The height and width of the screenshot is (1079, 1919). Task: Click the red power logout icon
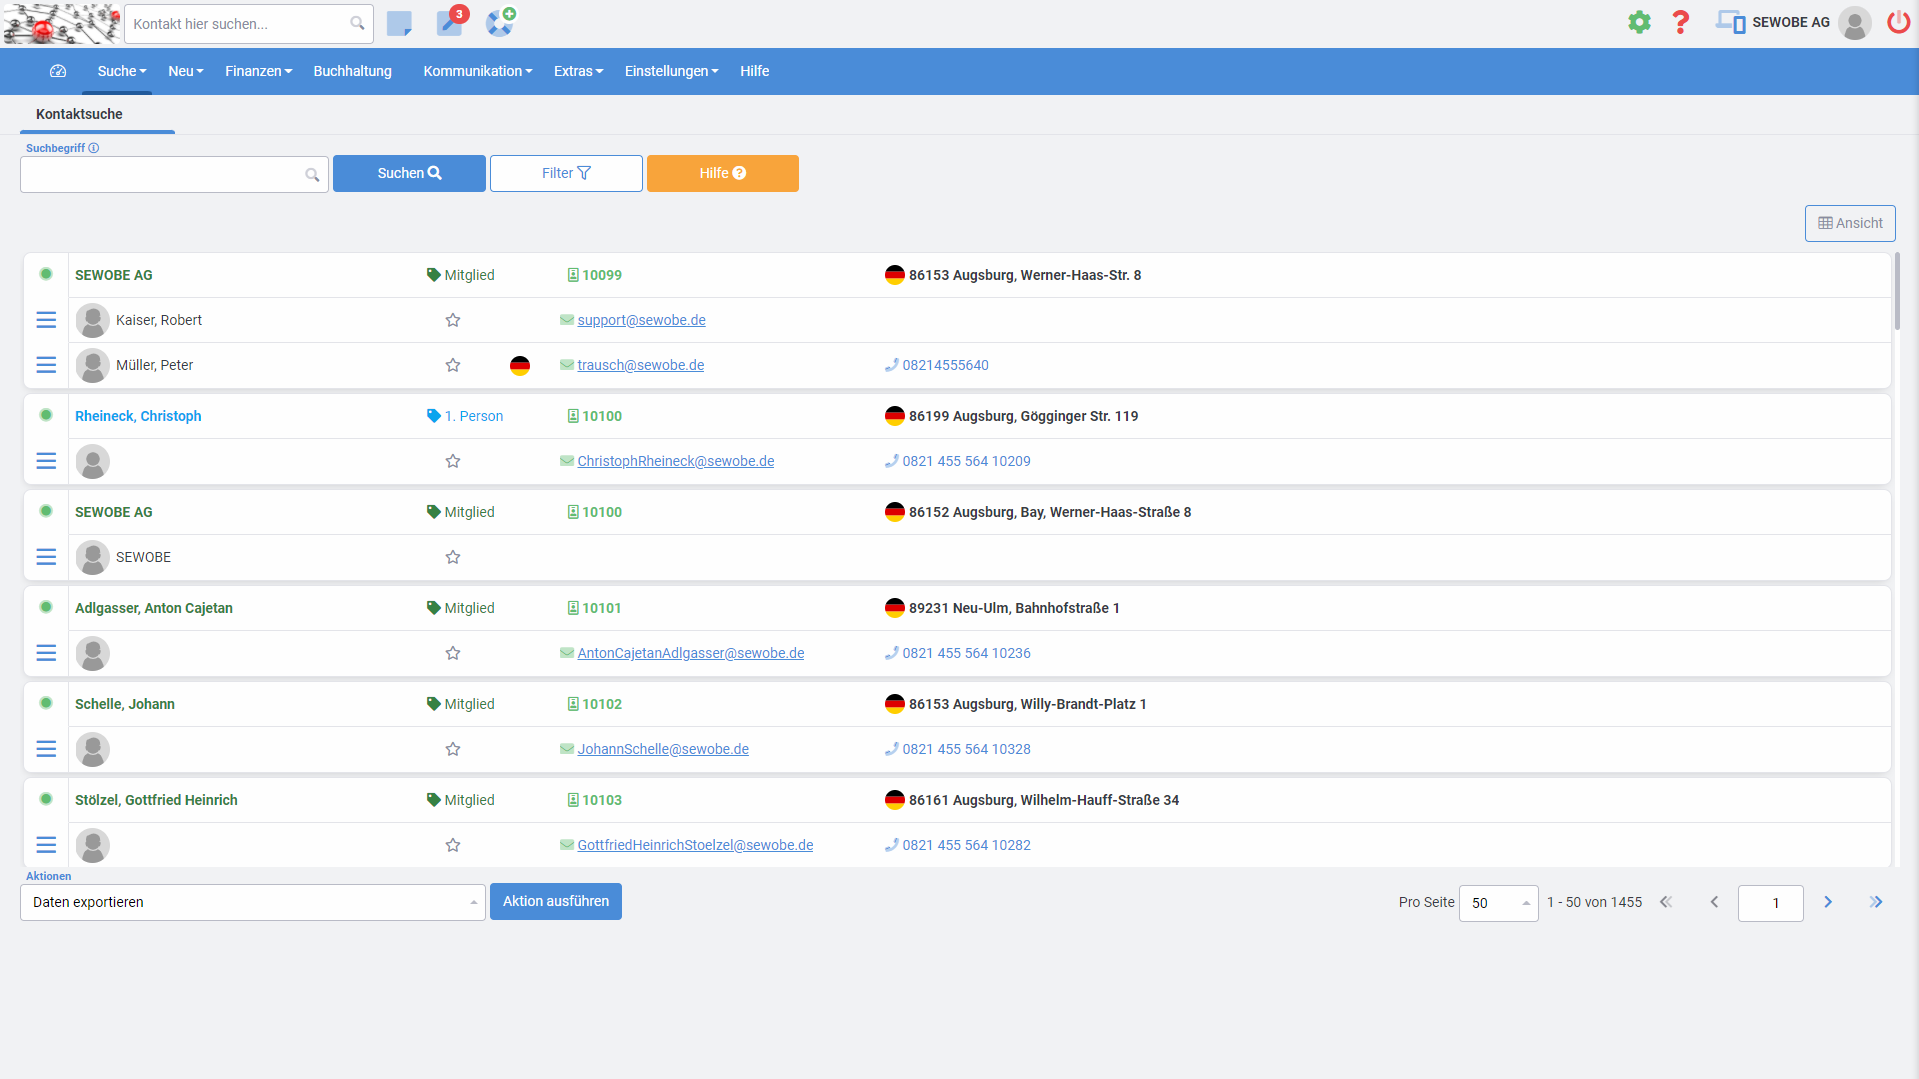click(1898, 22)
